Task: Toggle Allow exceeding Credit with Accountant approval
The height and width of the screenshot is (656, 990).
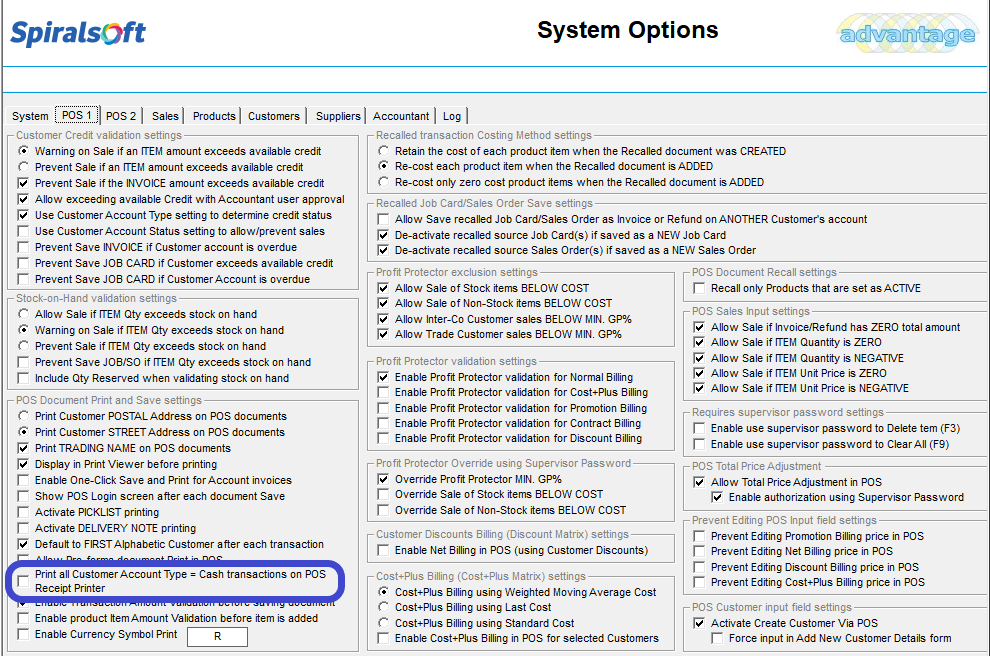Action: [23, 199]
